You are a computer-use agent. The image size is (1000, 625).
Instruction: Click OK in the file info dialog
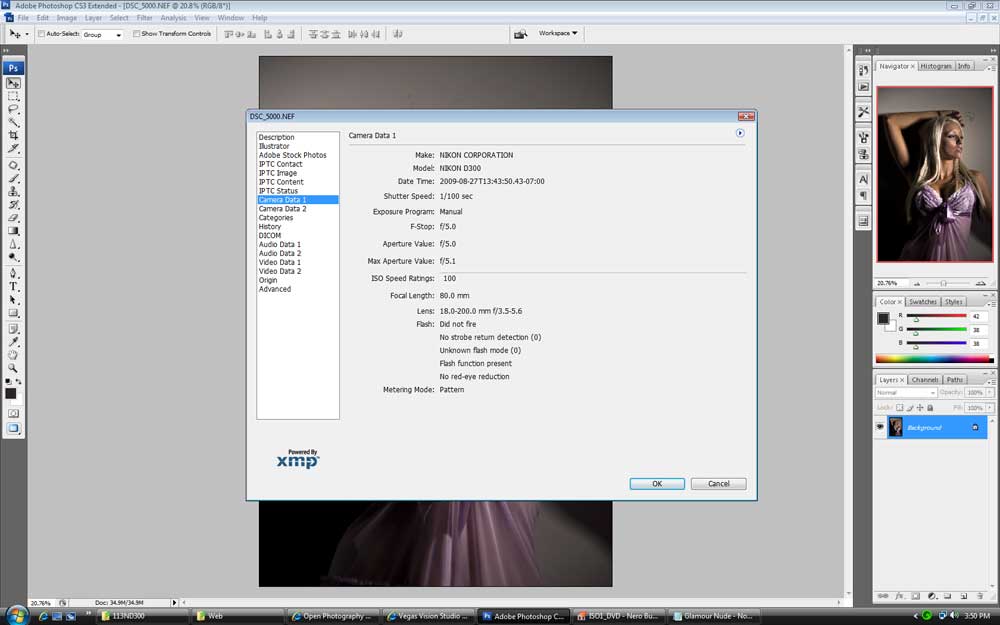tap(657, 484)
